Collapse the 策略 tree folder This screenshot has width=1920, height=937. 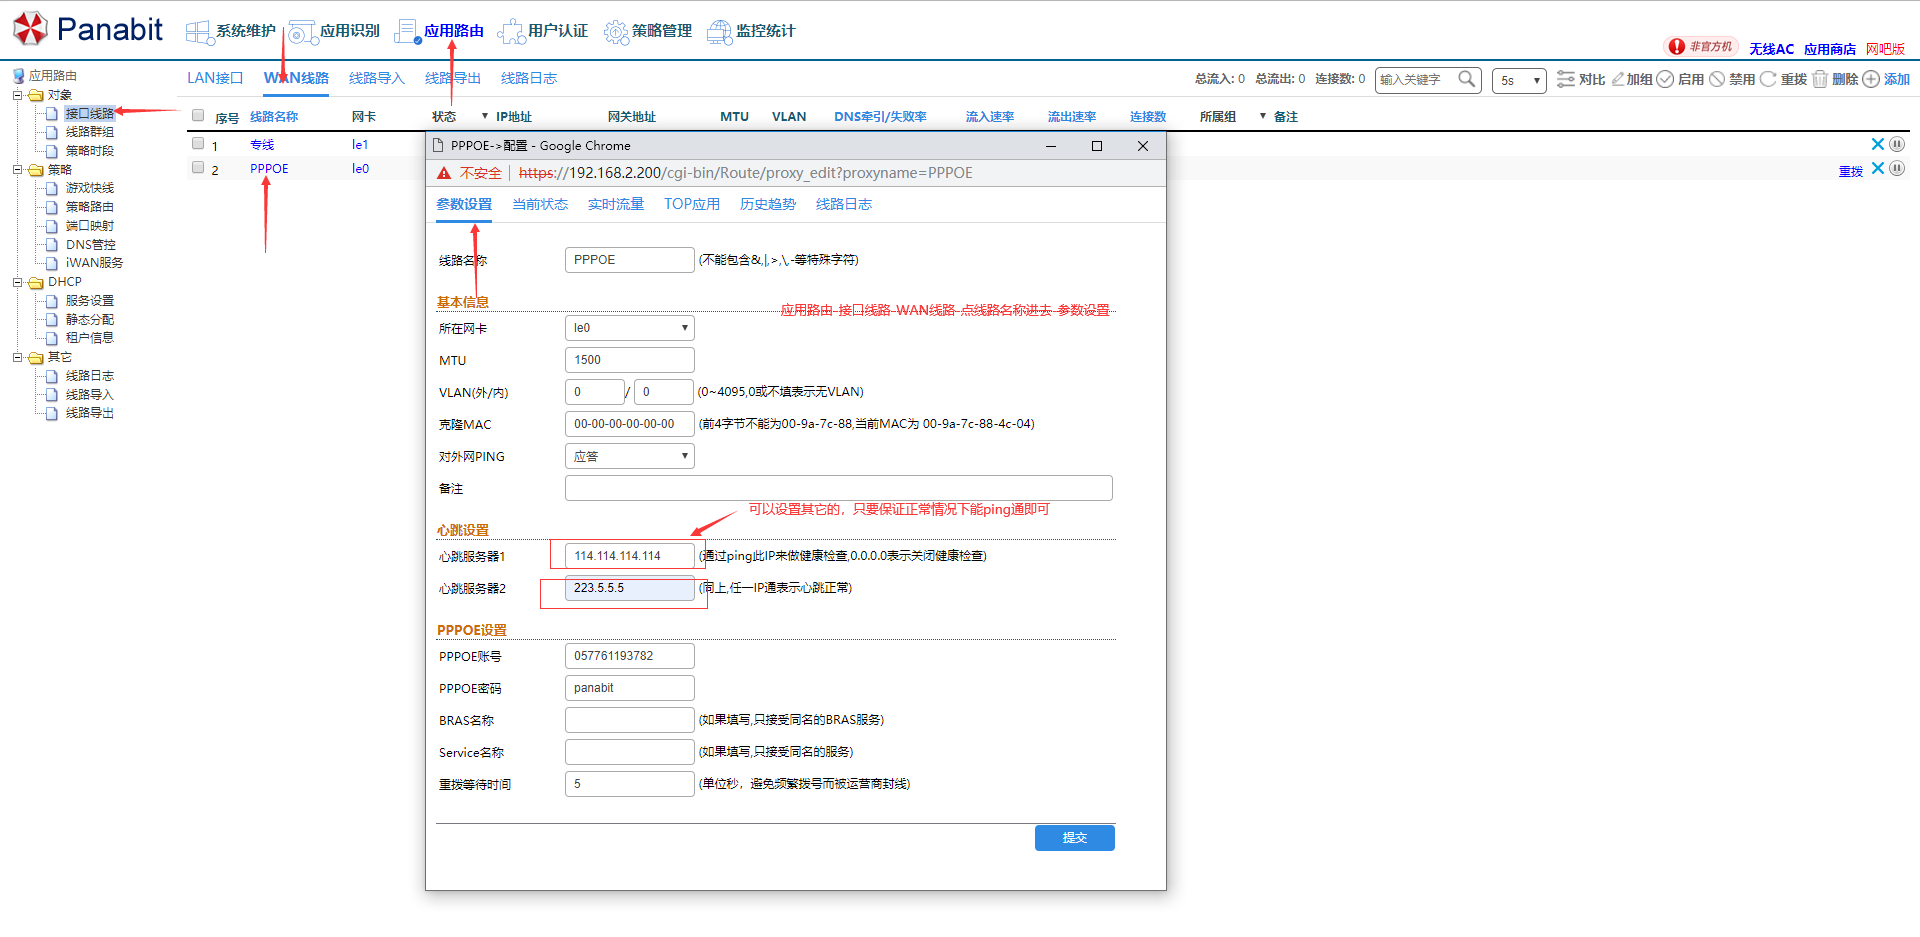click(17, 170)
